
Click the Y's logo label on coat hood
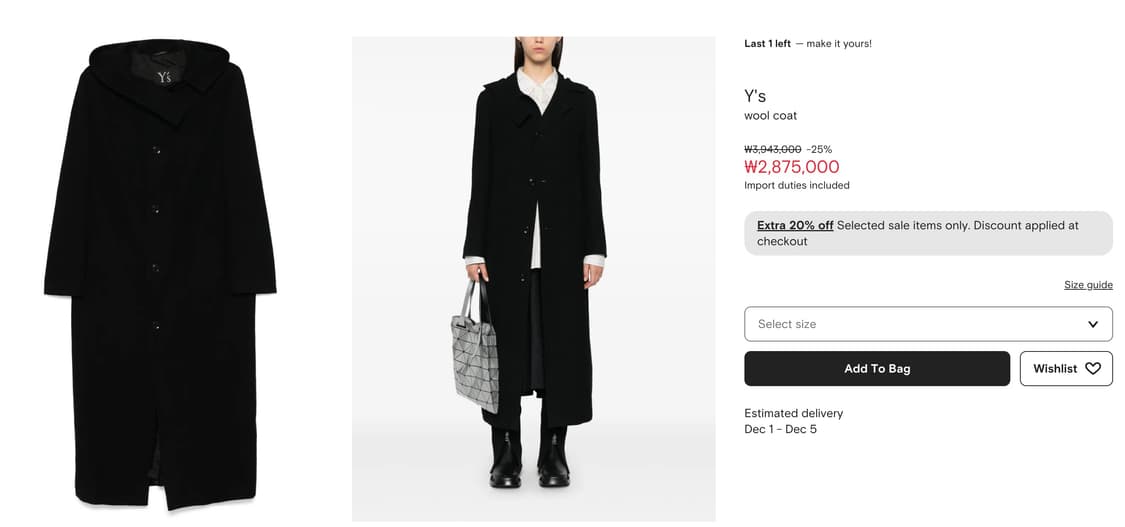click(x=164, y=77)
